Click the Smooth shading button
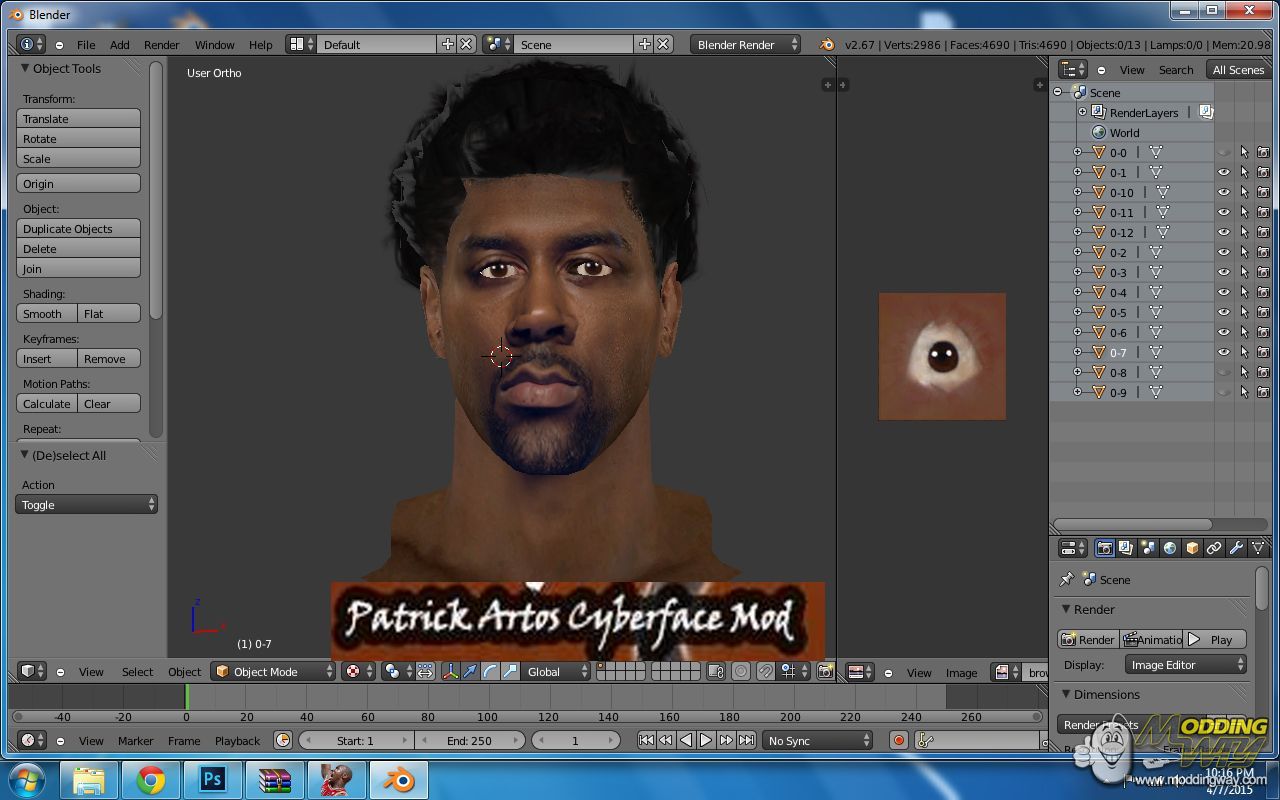This screenshot has width=1280, height=800. pyautogui.click(x=46, y=314)
